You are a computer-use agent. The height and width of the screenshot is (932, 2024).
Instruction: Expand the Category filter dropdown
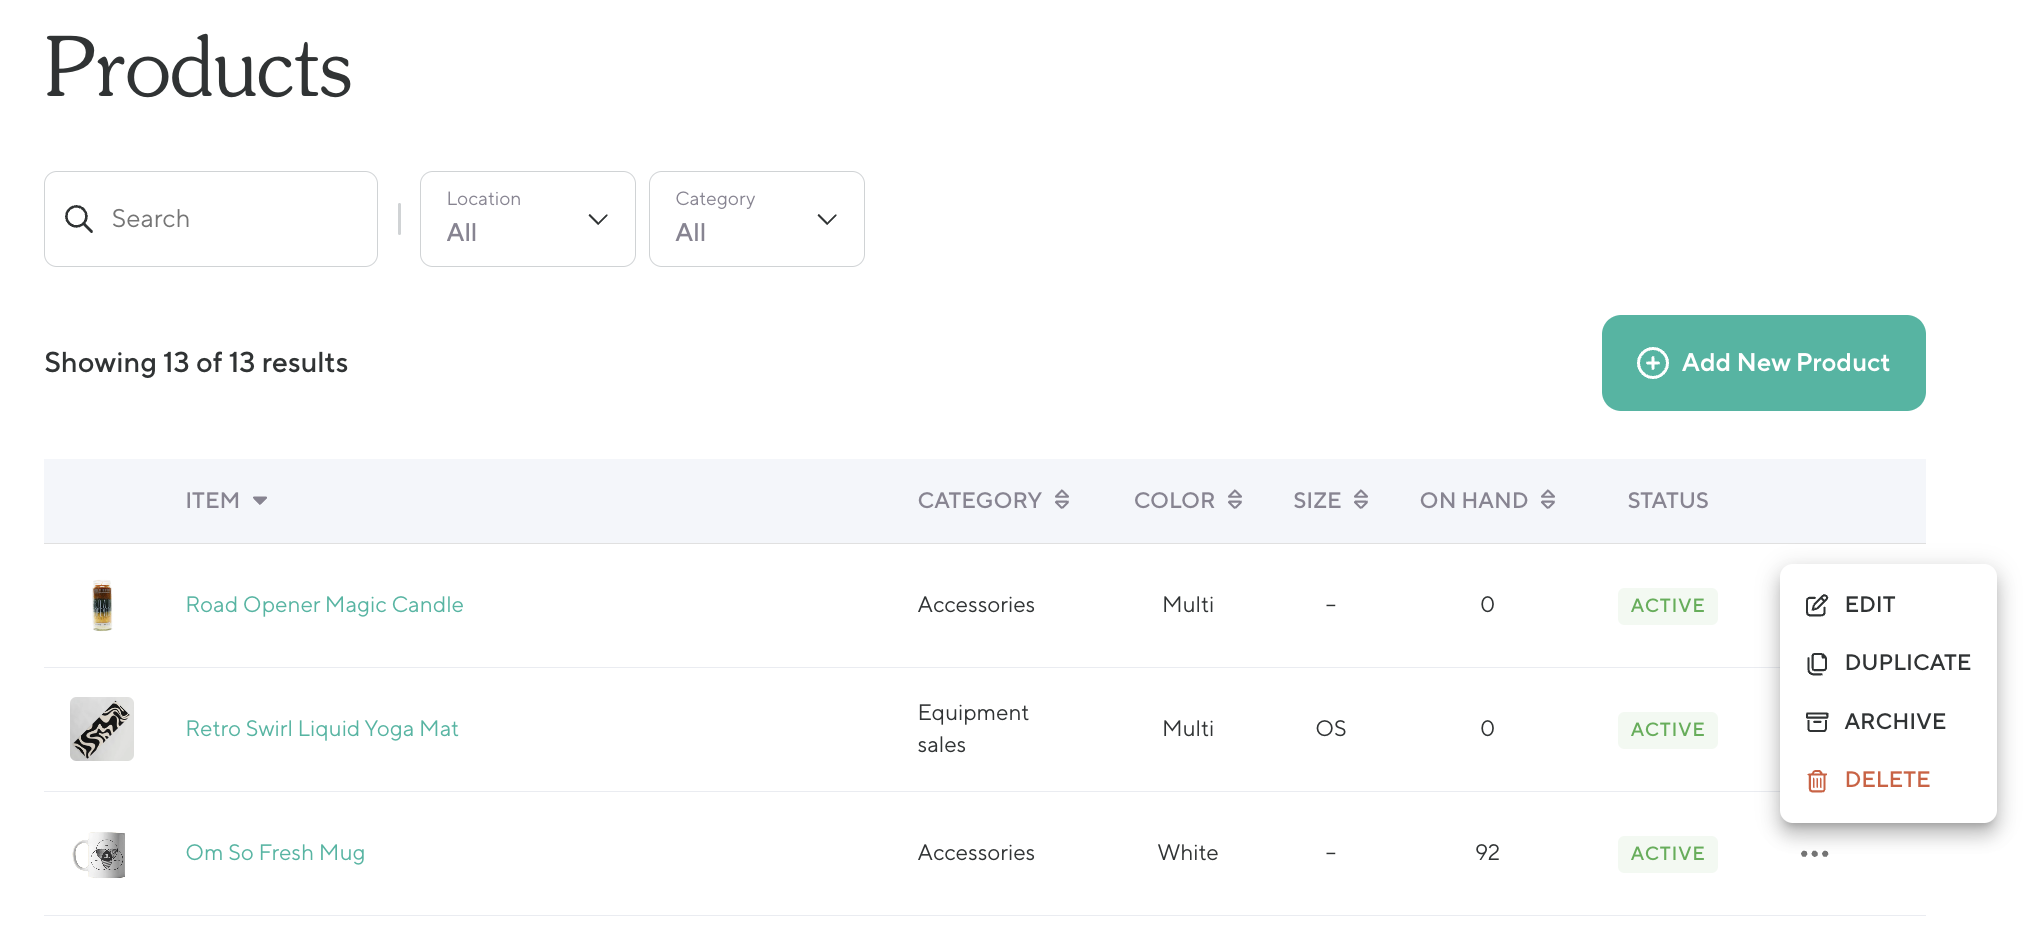(x=756, y=219)
